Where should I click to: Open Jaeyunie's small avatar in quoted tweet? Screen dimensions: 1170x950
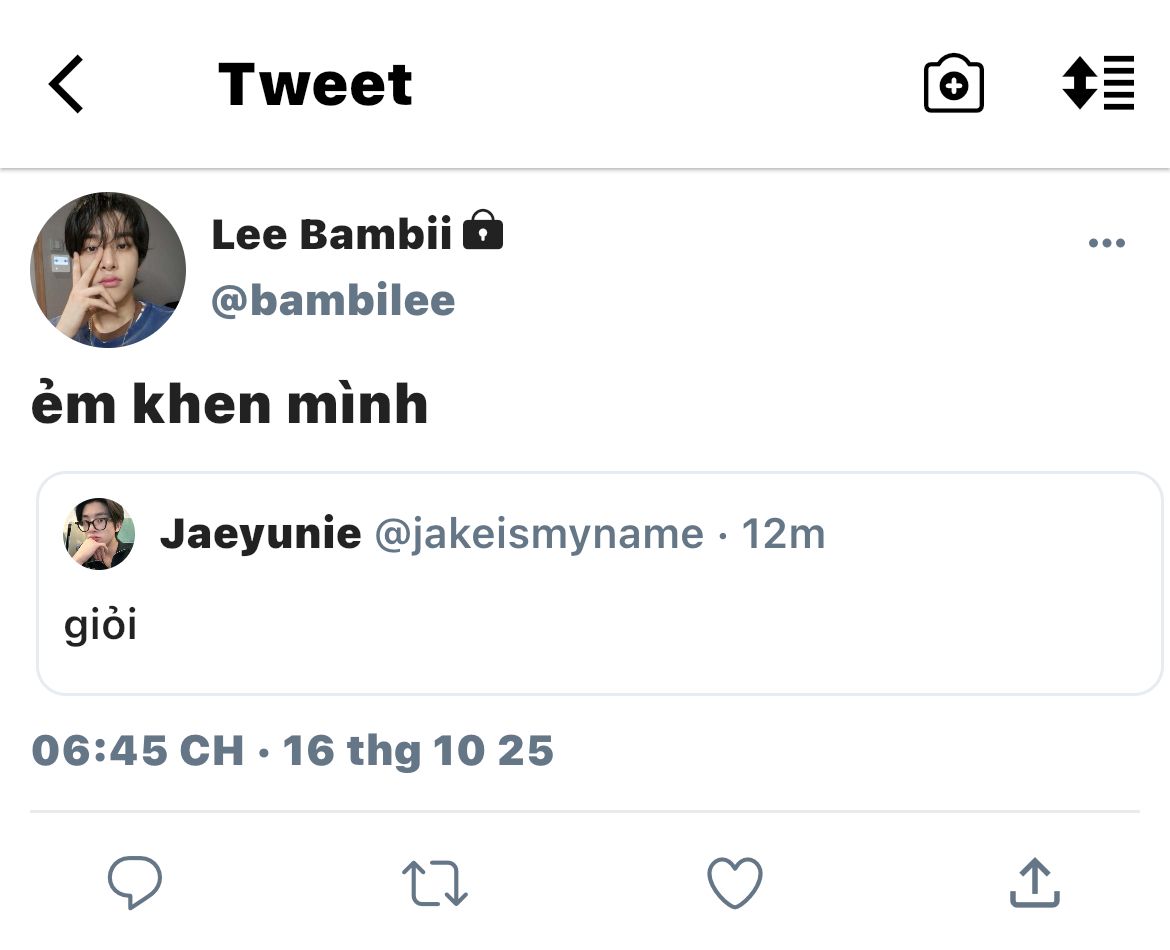[x=99, y=534]
